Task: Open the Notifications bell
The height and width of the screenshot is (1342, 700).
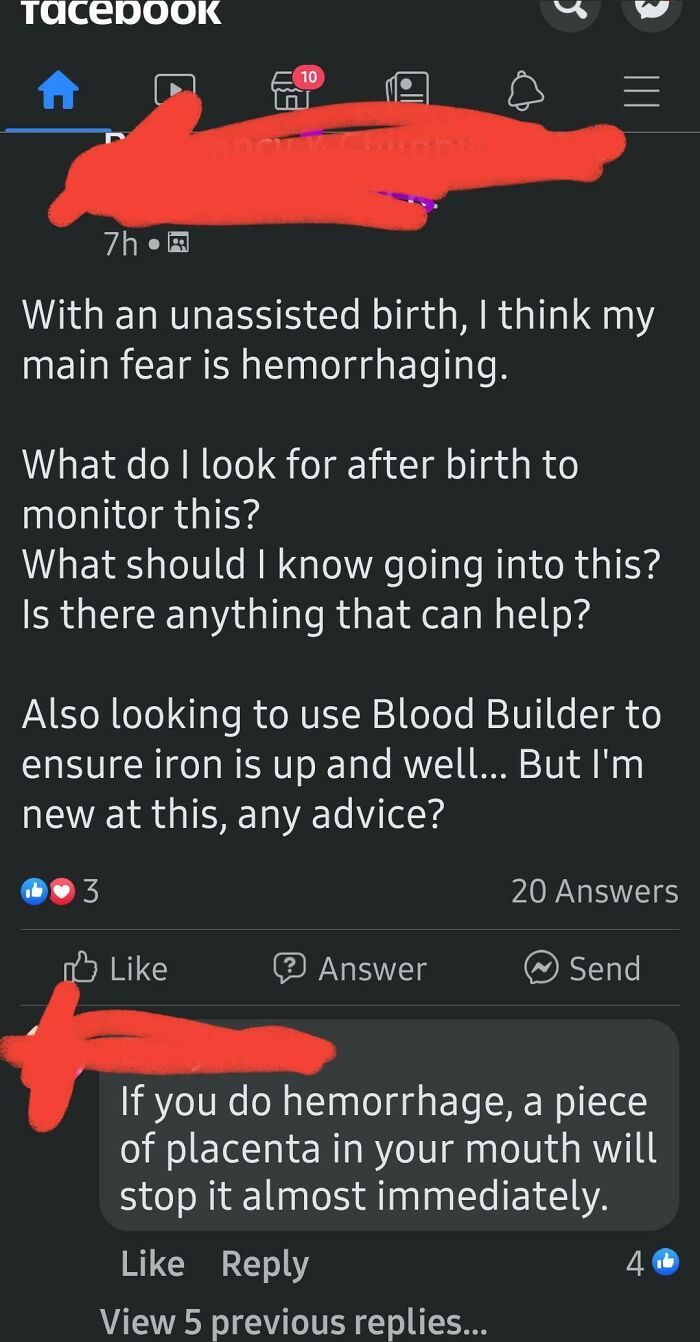Action: tap(524, 91)
